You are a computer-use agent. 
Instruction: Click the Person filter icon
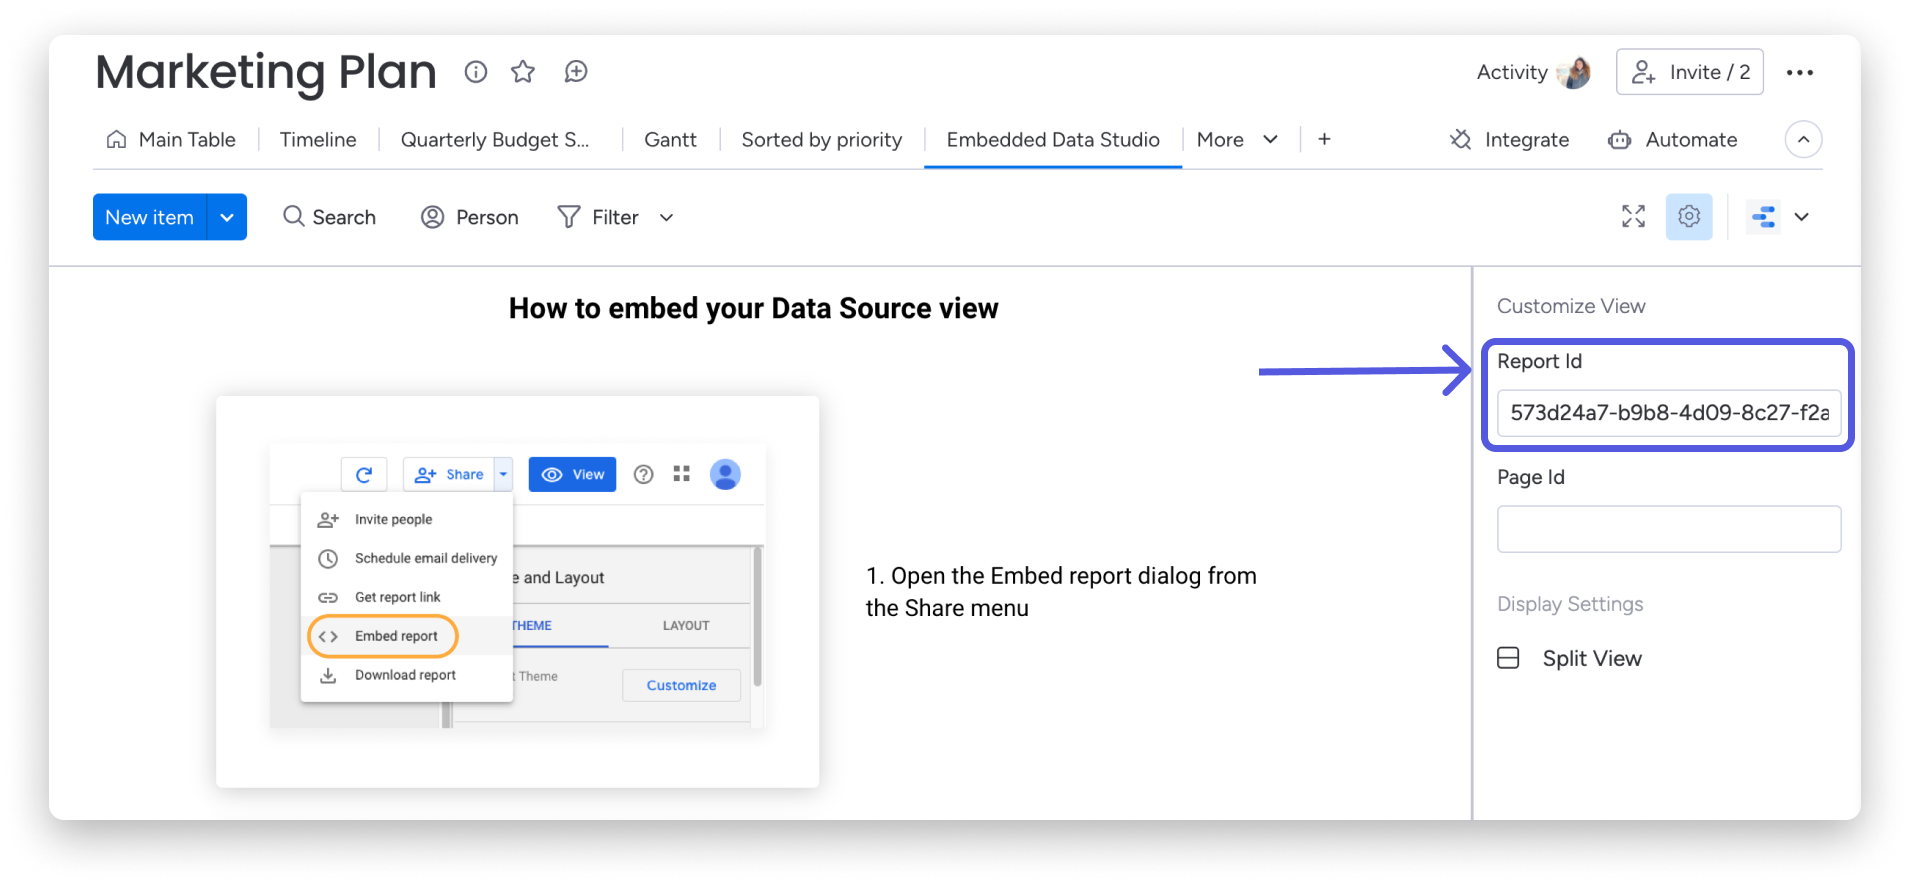[x=433, y=217]
